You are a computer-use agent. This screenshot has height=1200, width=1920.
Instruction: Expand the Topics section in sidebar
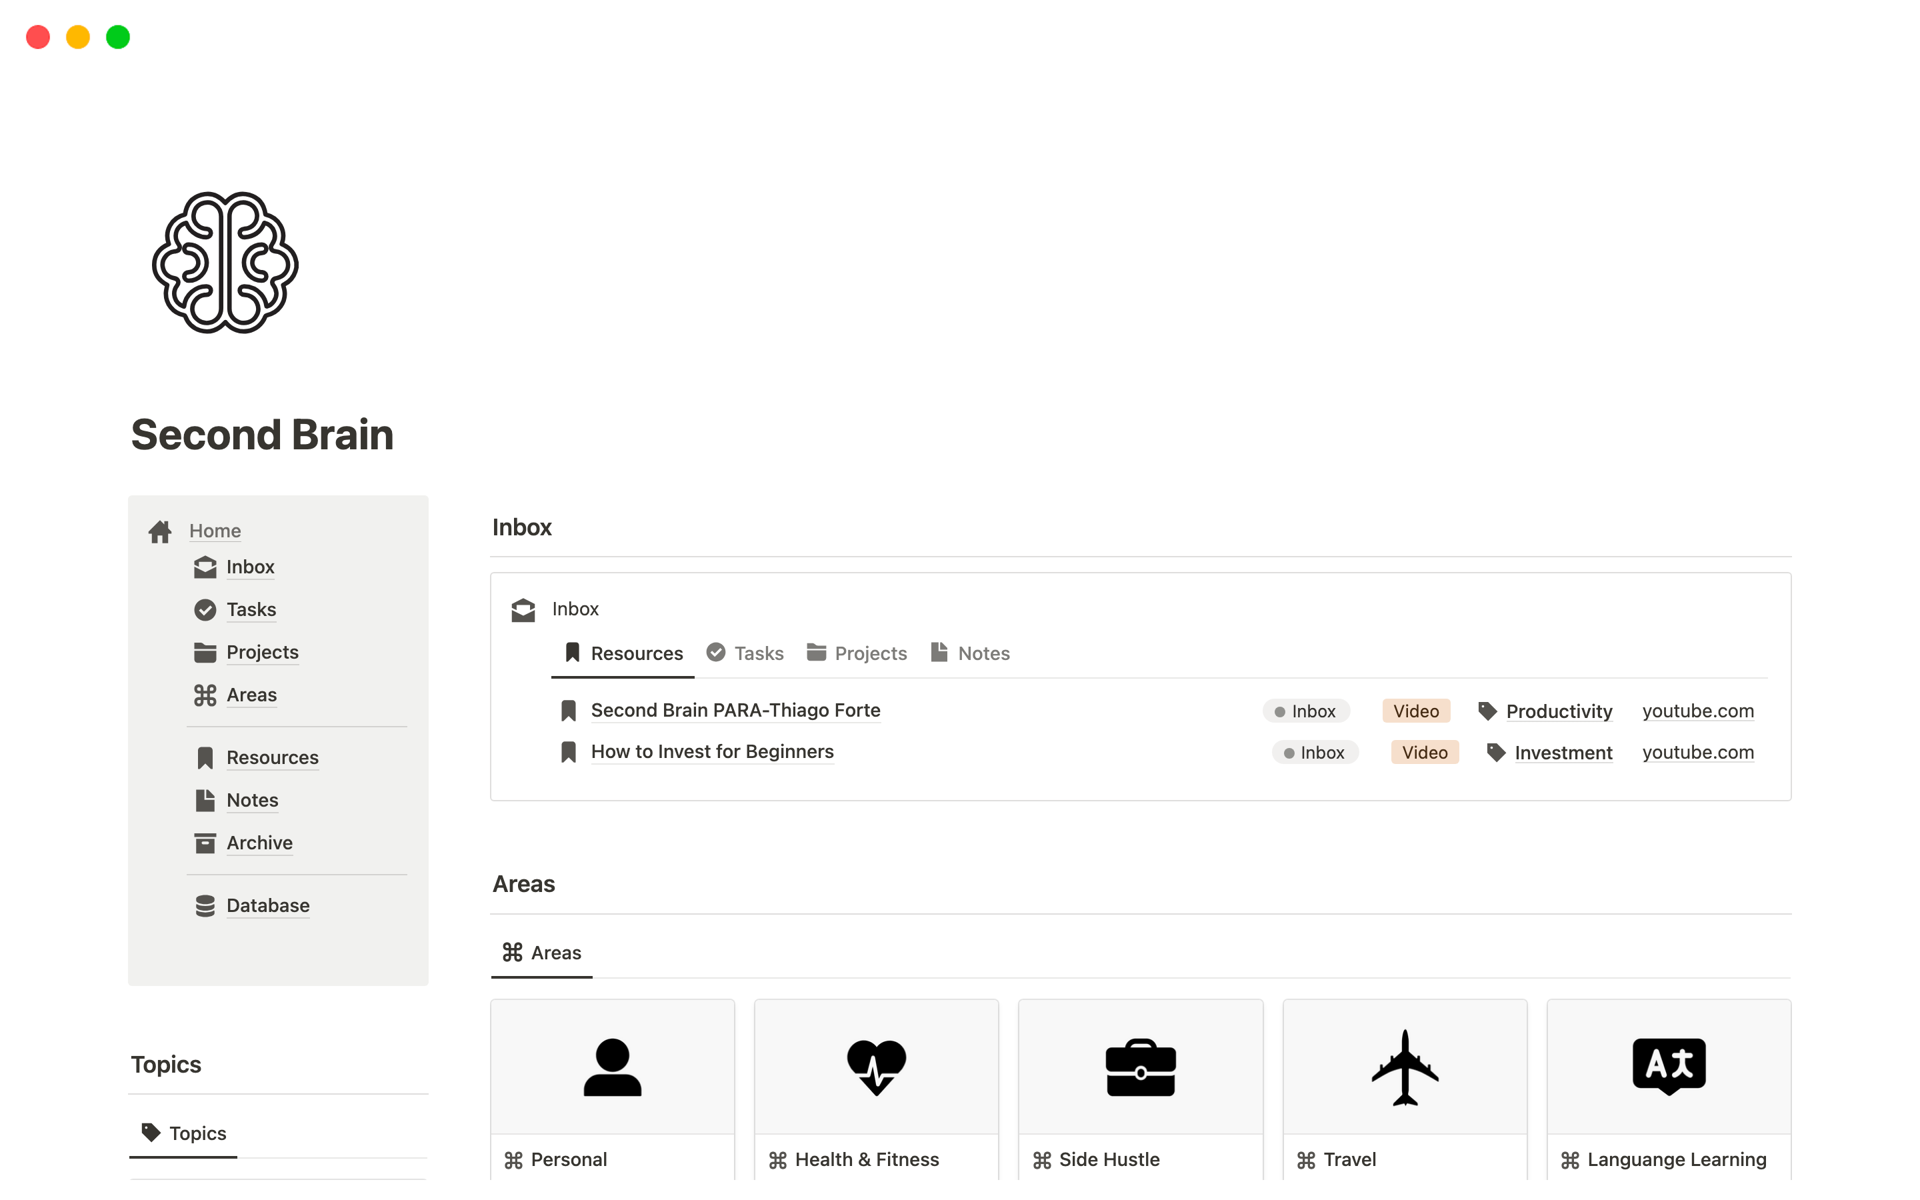point(166,1065)
